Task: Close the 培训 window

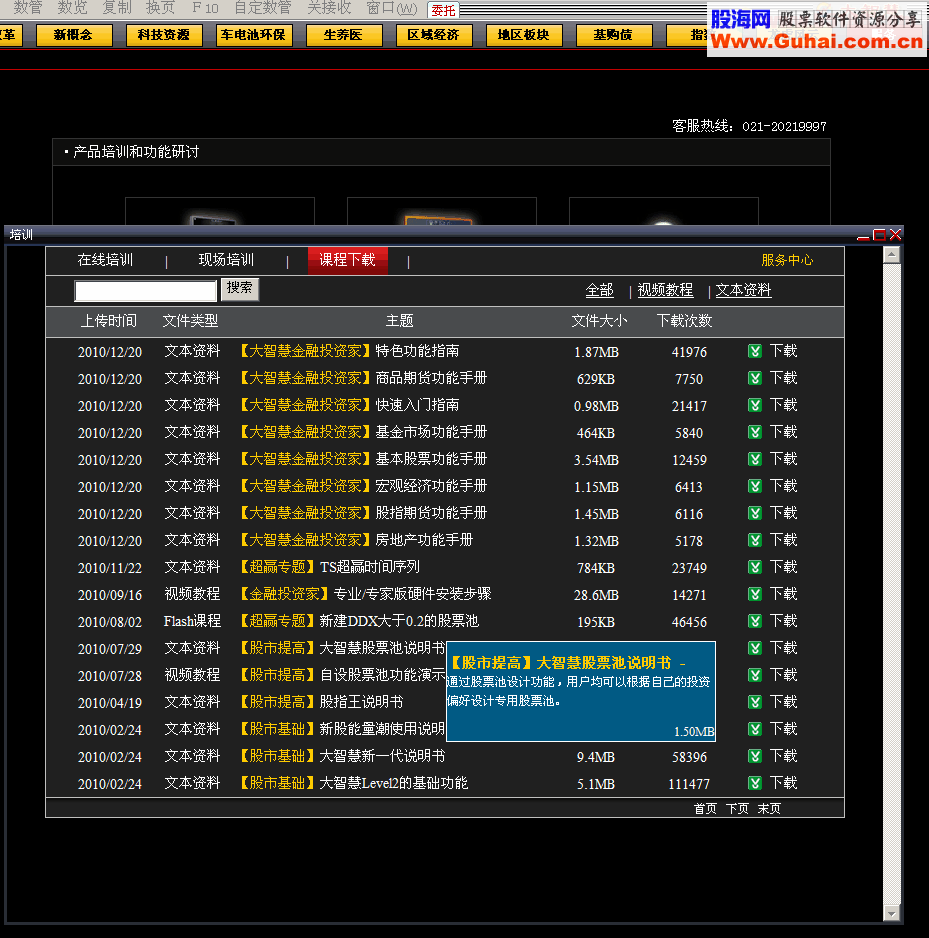Action: pyautogui.click(x=895, y=234)
